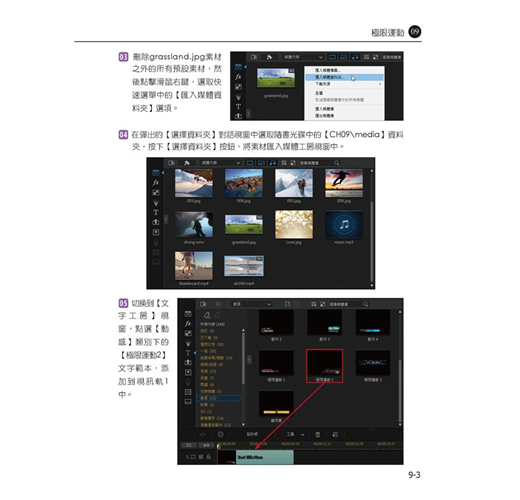Toggle the lock icon on video track 1
520x500 pixels.
click(209, 457)
